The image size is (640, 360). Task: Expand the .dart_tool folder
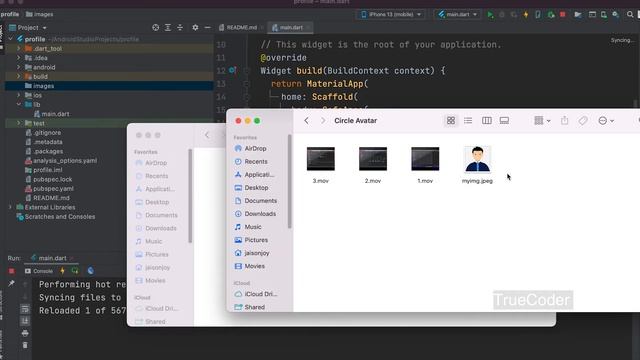[x=18, y=49]
